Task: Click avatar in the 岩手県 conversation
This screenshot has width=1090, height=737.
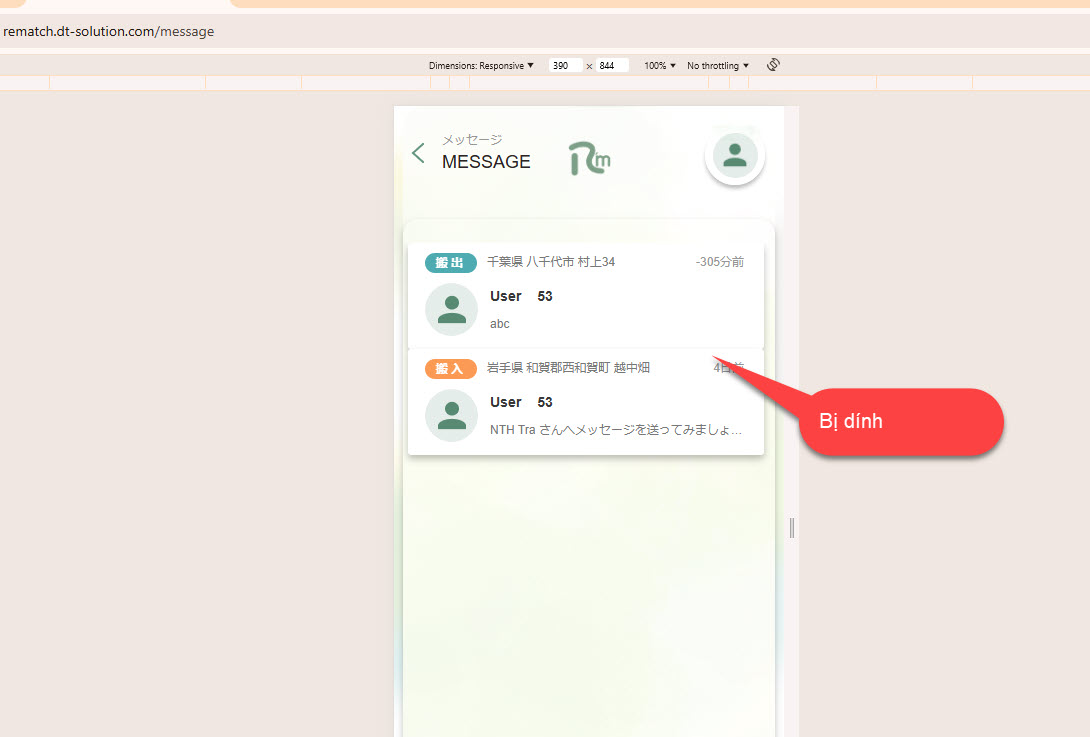Action: 451,415
